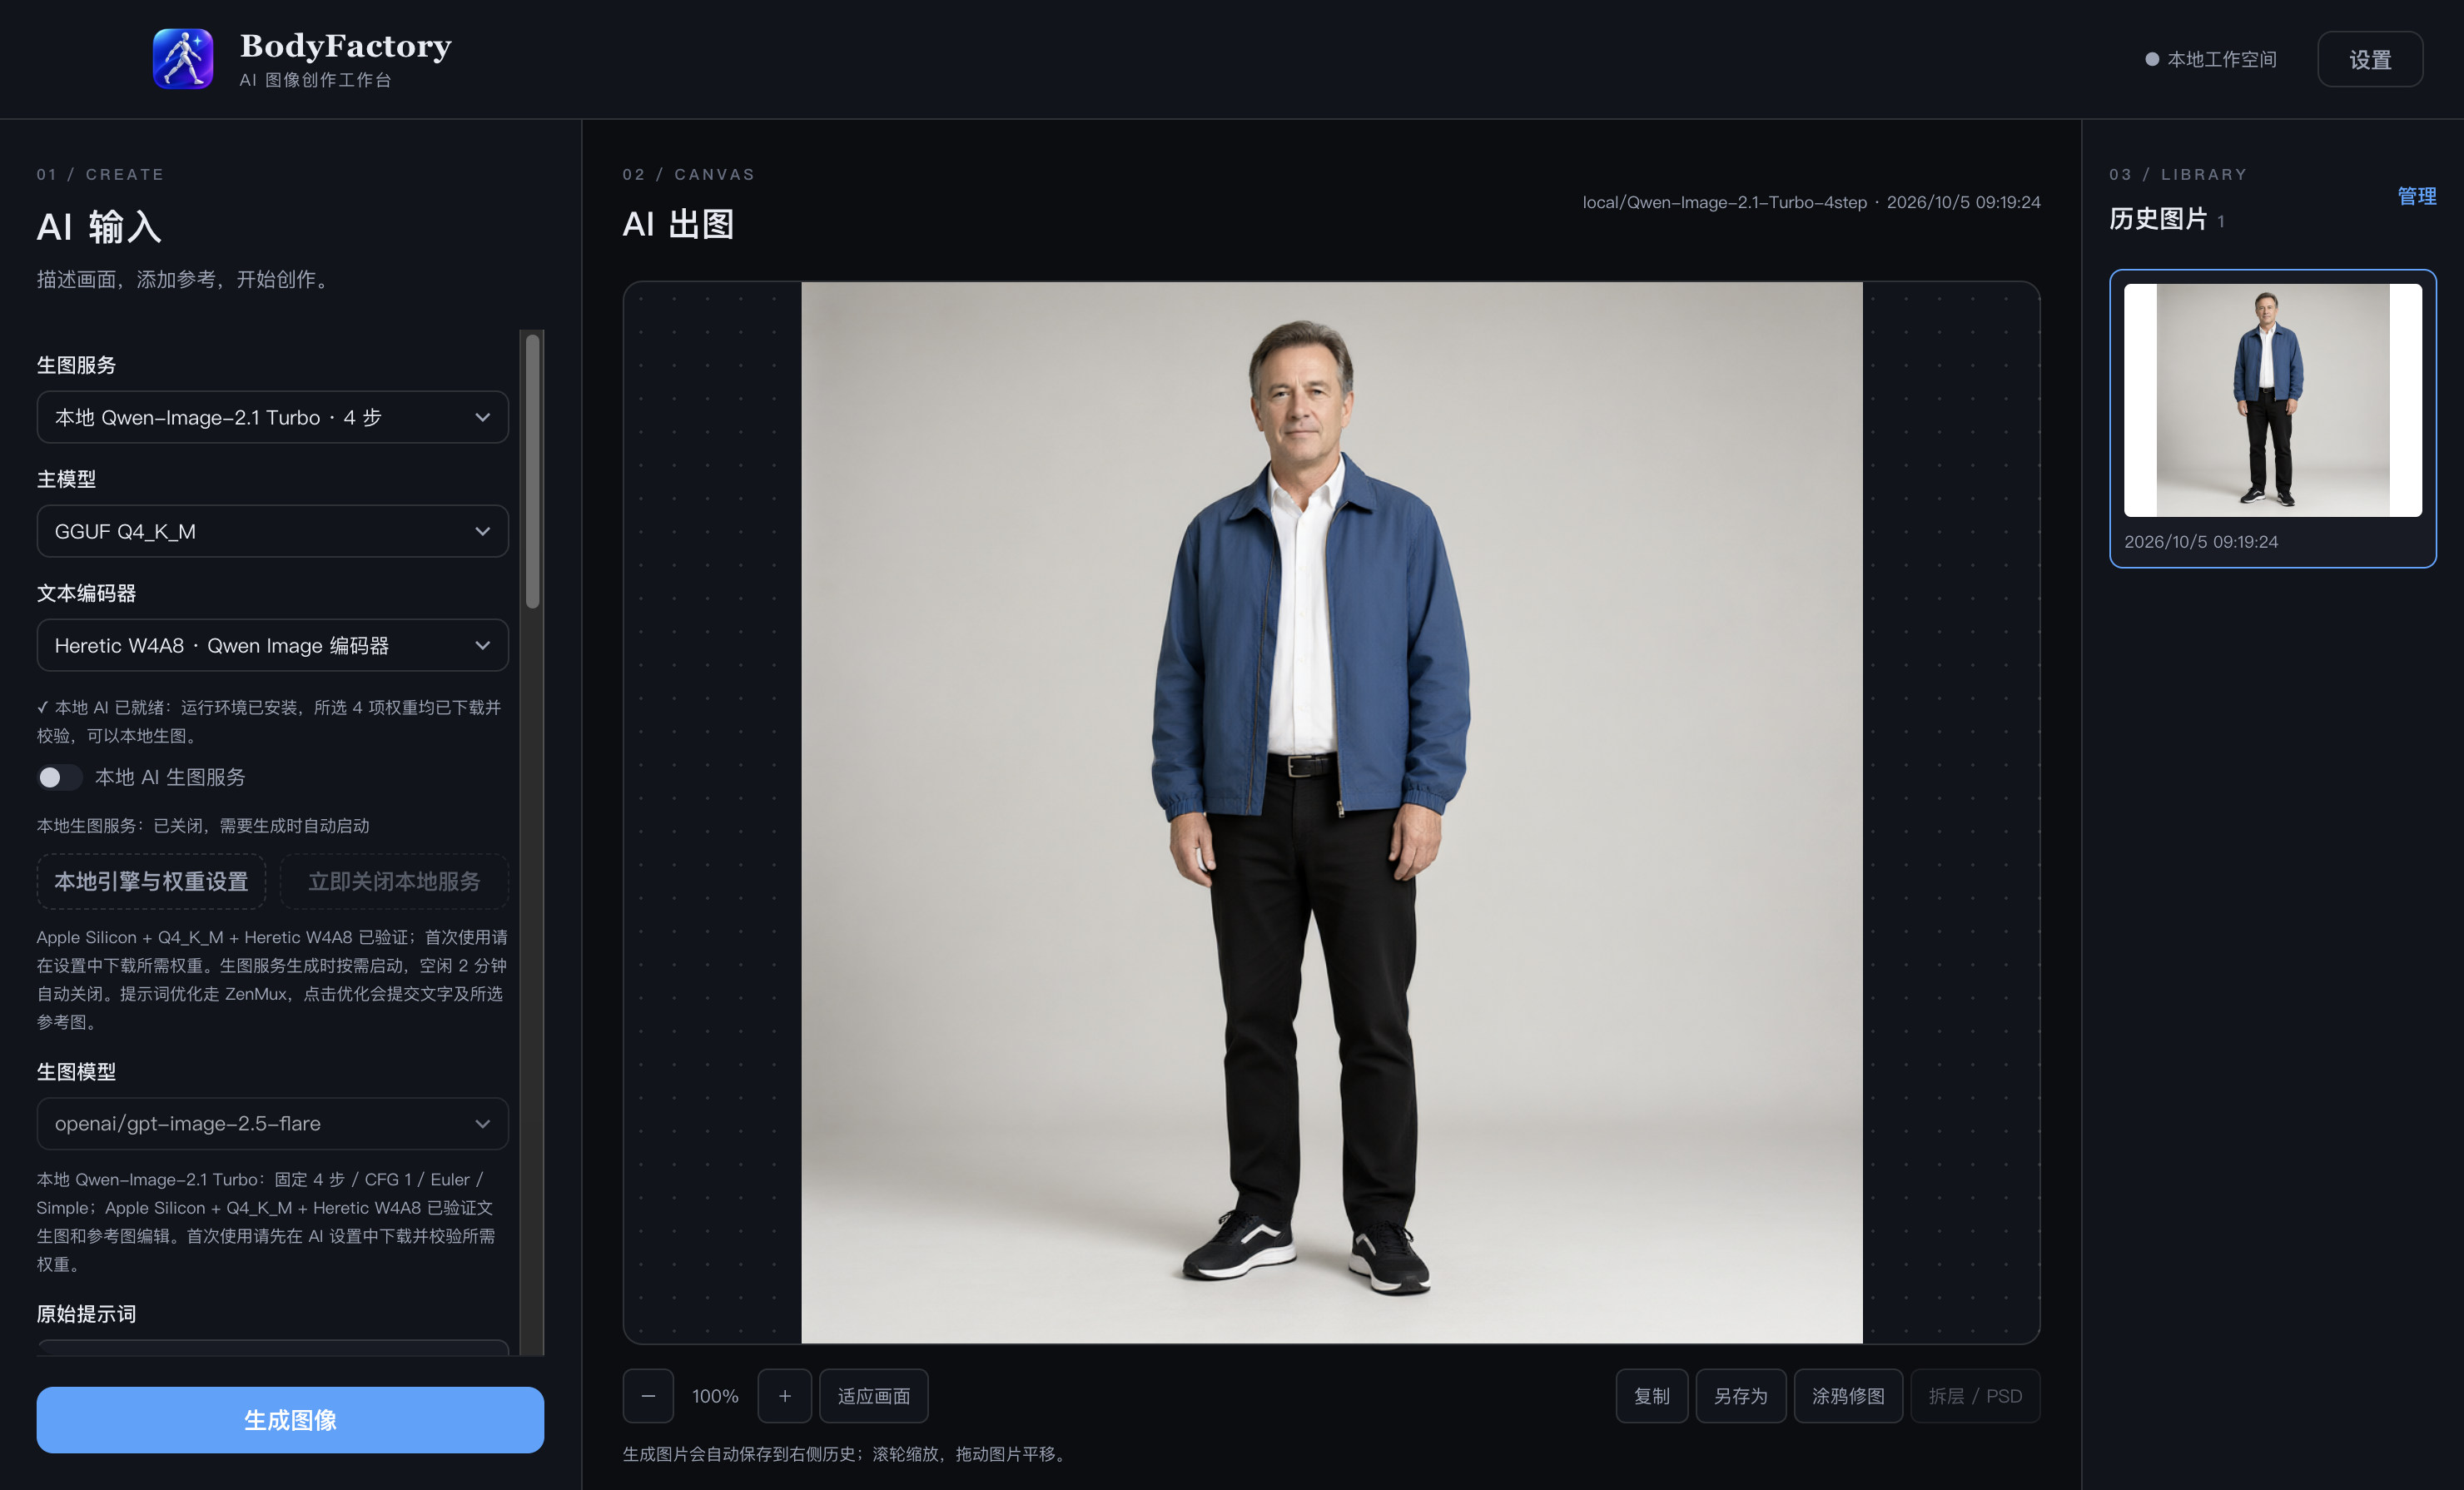Viewport: 2464px width, 1490px height.
Task: Click the zoom out minus button
Action: click(x=648, y=1396)
